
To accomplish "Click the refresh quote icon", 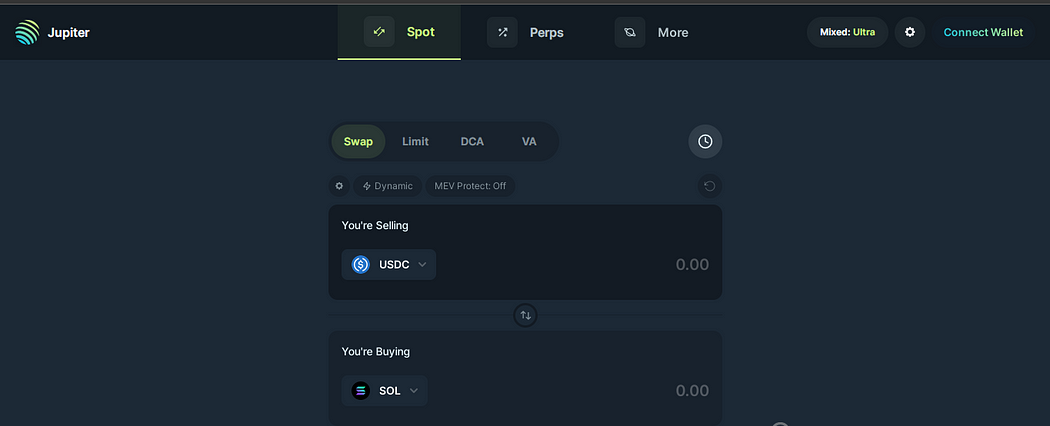I will [x=710, y=186].
